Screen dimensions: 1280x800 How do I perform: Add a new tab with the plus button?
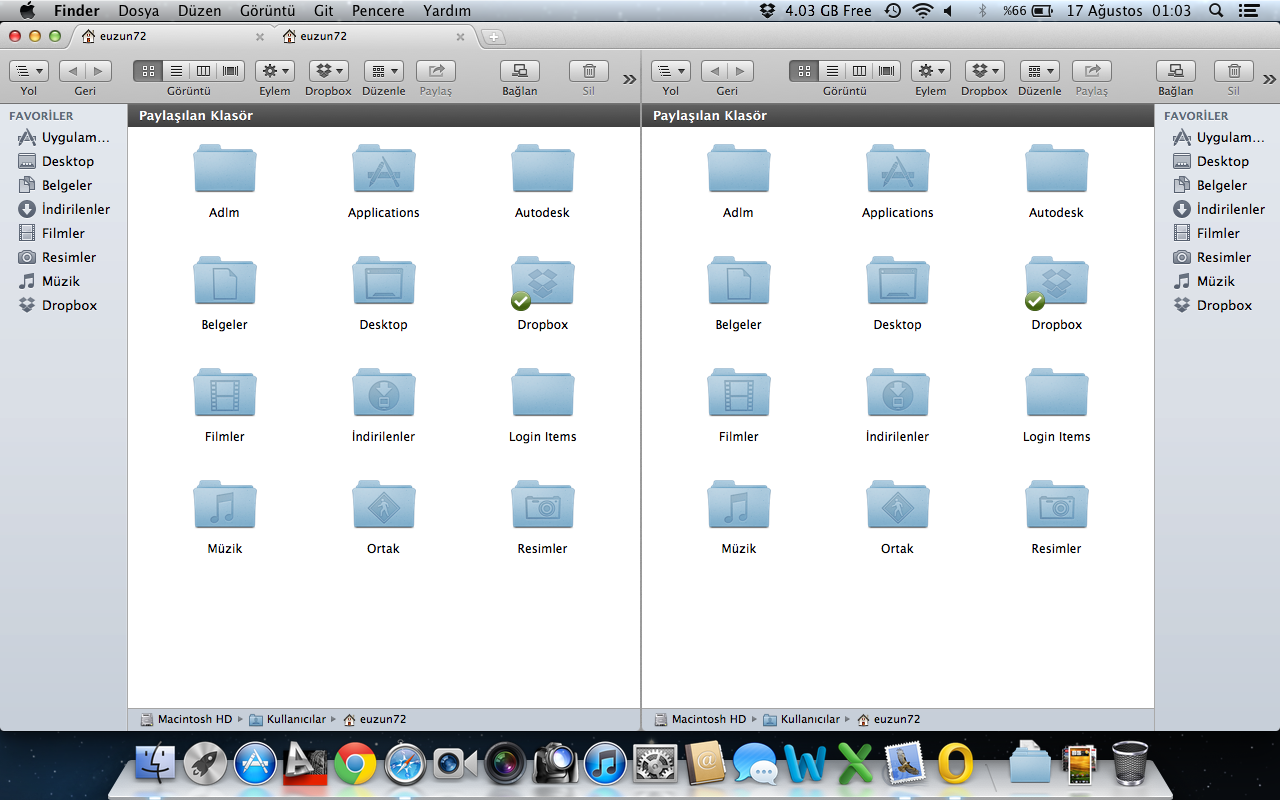pyautogui.click(x=493, y=37)
